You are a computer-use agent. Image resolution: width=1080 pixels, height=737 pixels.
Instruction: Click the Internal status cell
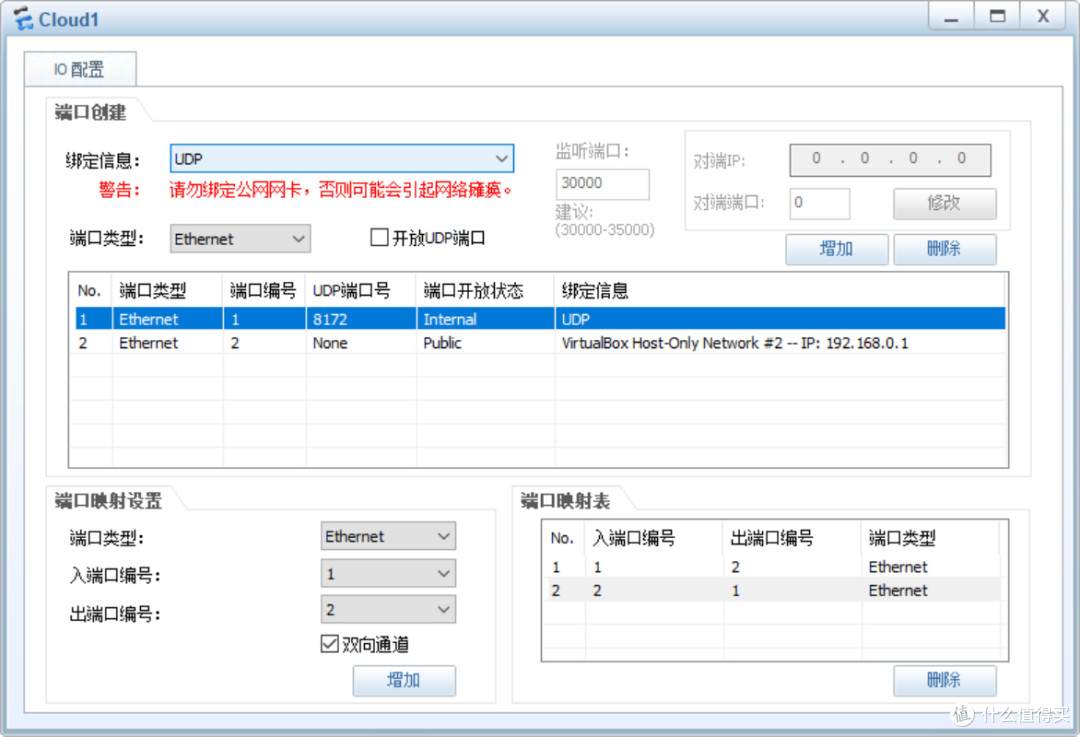click(485, 319)
